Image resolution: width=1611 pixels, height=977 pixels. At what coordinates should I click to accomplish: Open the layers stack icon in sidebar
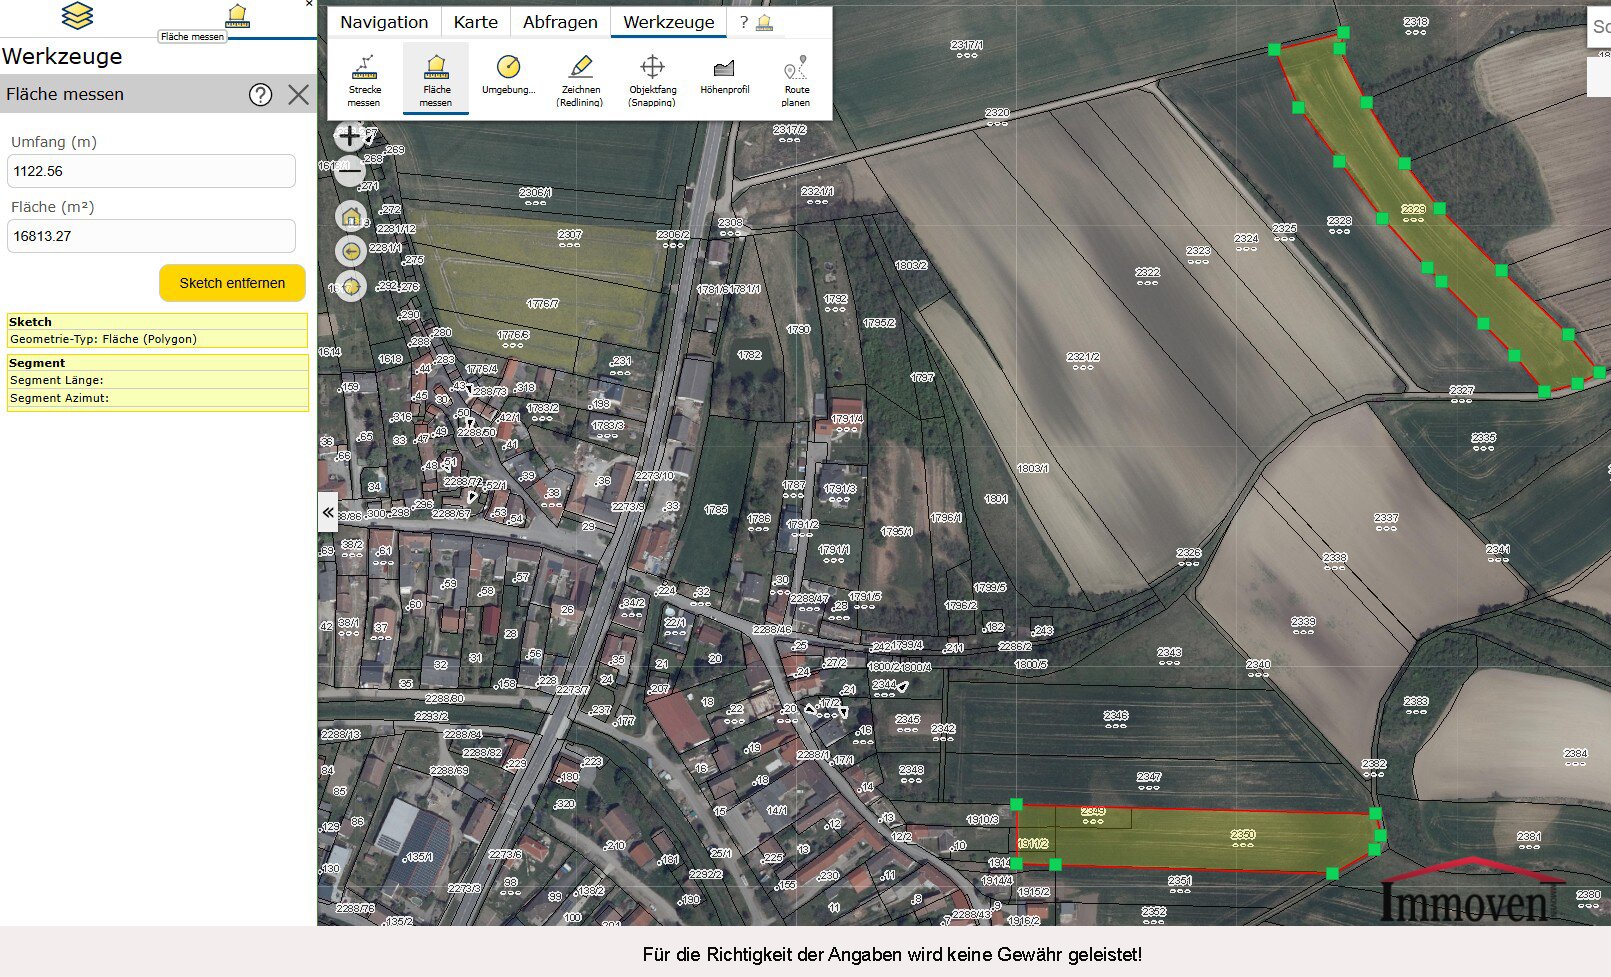click(77, 15)
